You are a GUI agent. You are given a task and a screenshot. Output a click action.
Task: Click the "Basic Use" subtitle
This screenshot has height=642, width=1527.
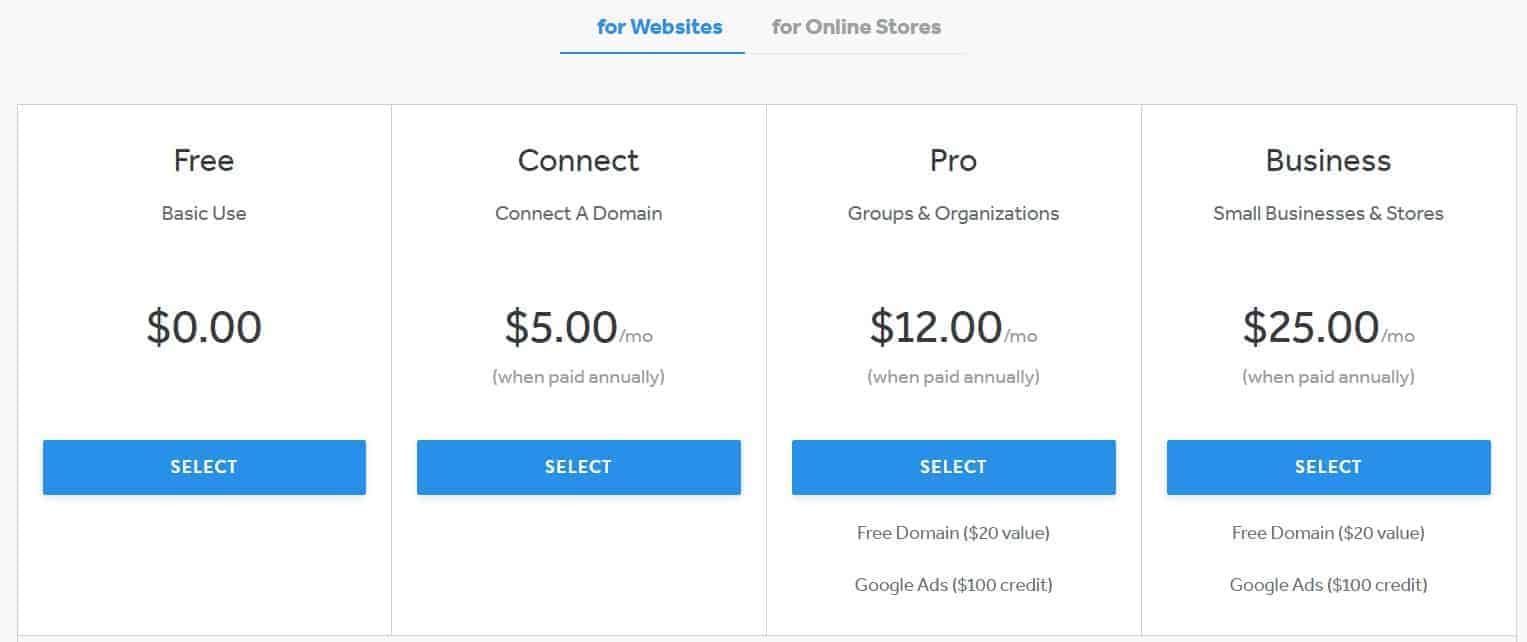204,213
